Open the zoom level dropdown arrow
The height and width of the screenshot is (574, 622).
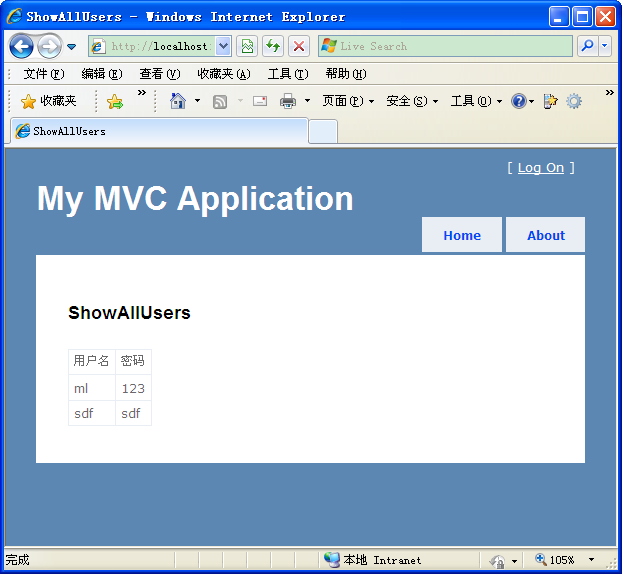(x=591, y=560)
